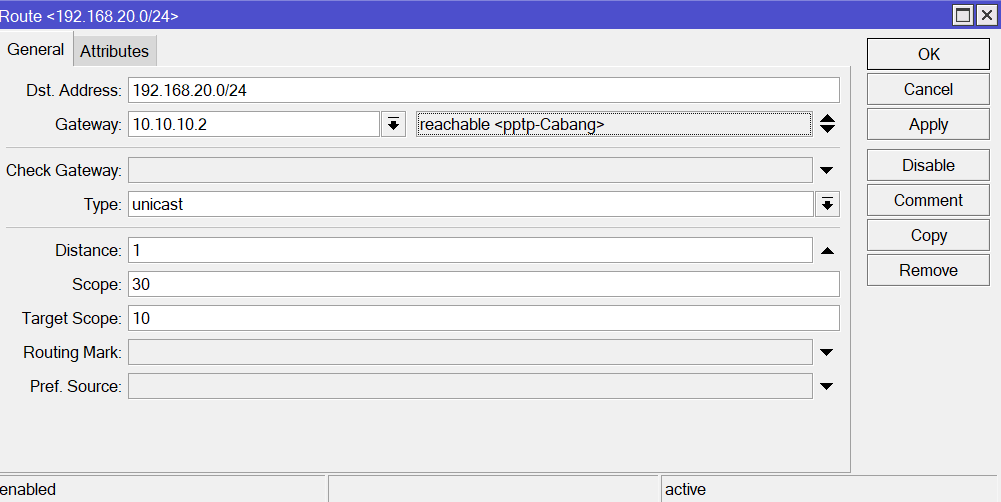
Task: Open the Attributes tab
Action: [114, 51]
